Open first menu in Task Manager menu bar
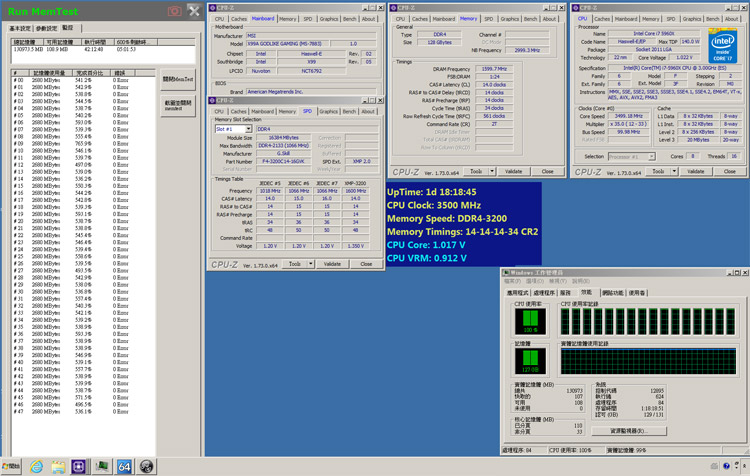This screenshot has width=750, height=476. click(514, 281)
